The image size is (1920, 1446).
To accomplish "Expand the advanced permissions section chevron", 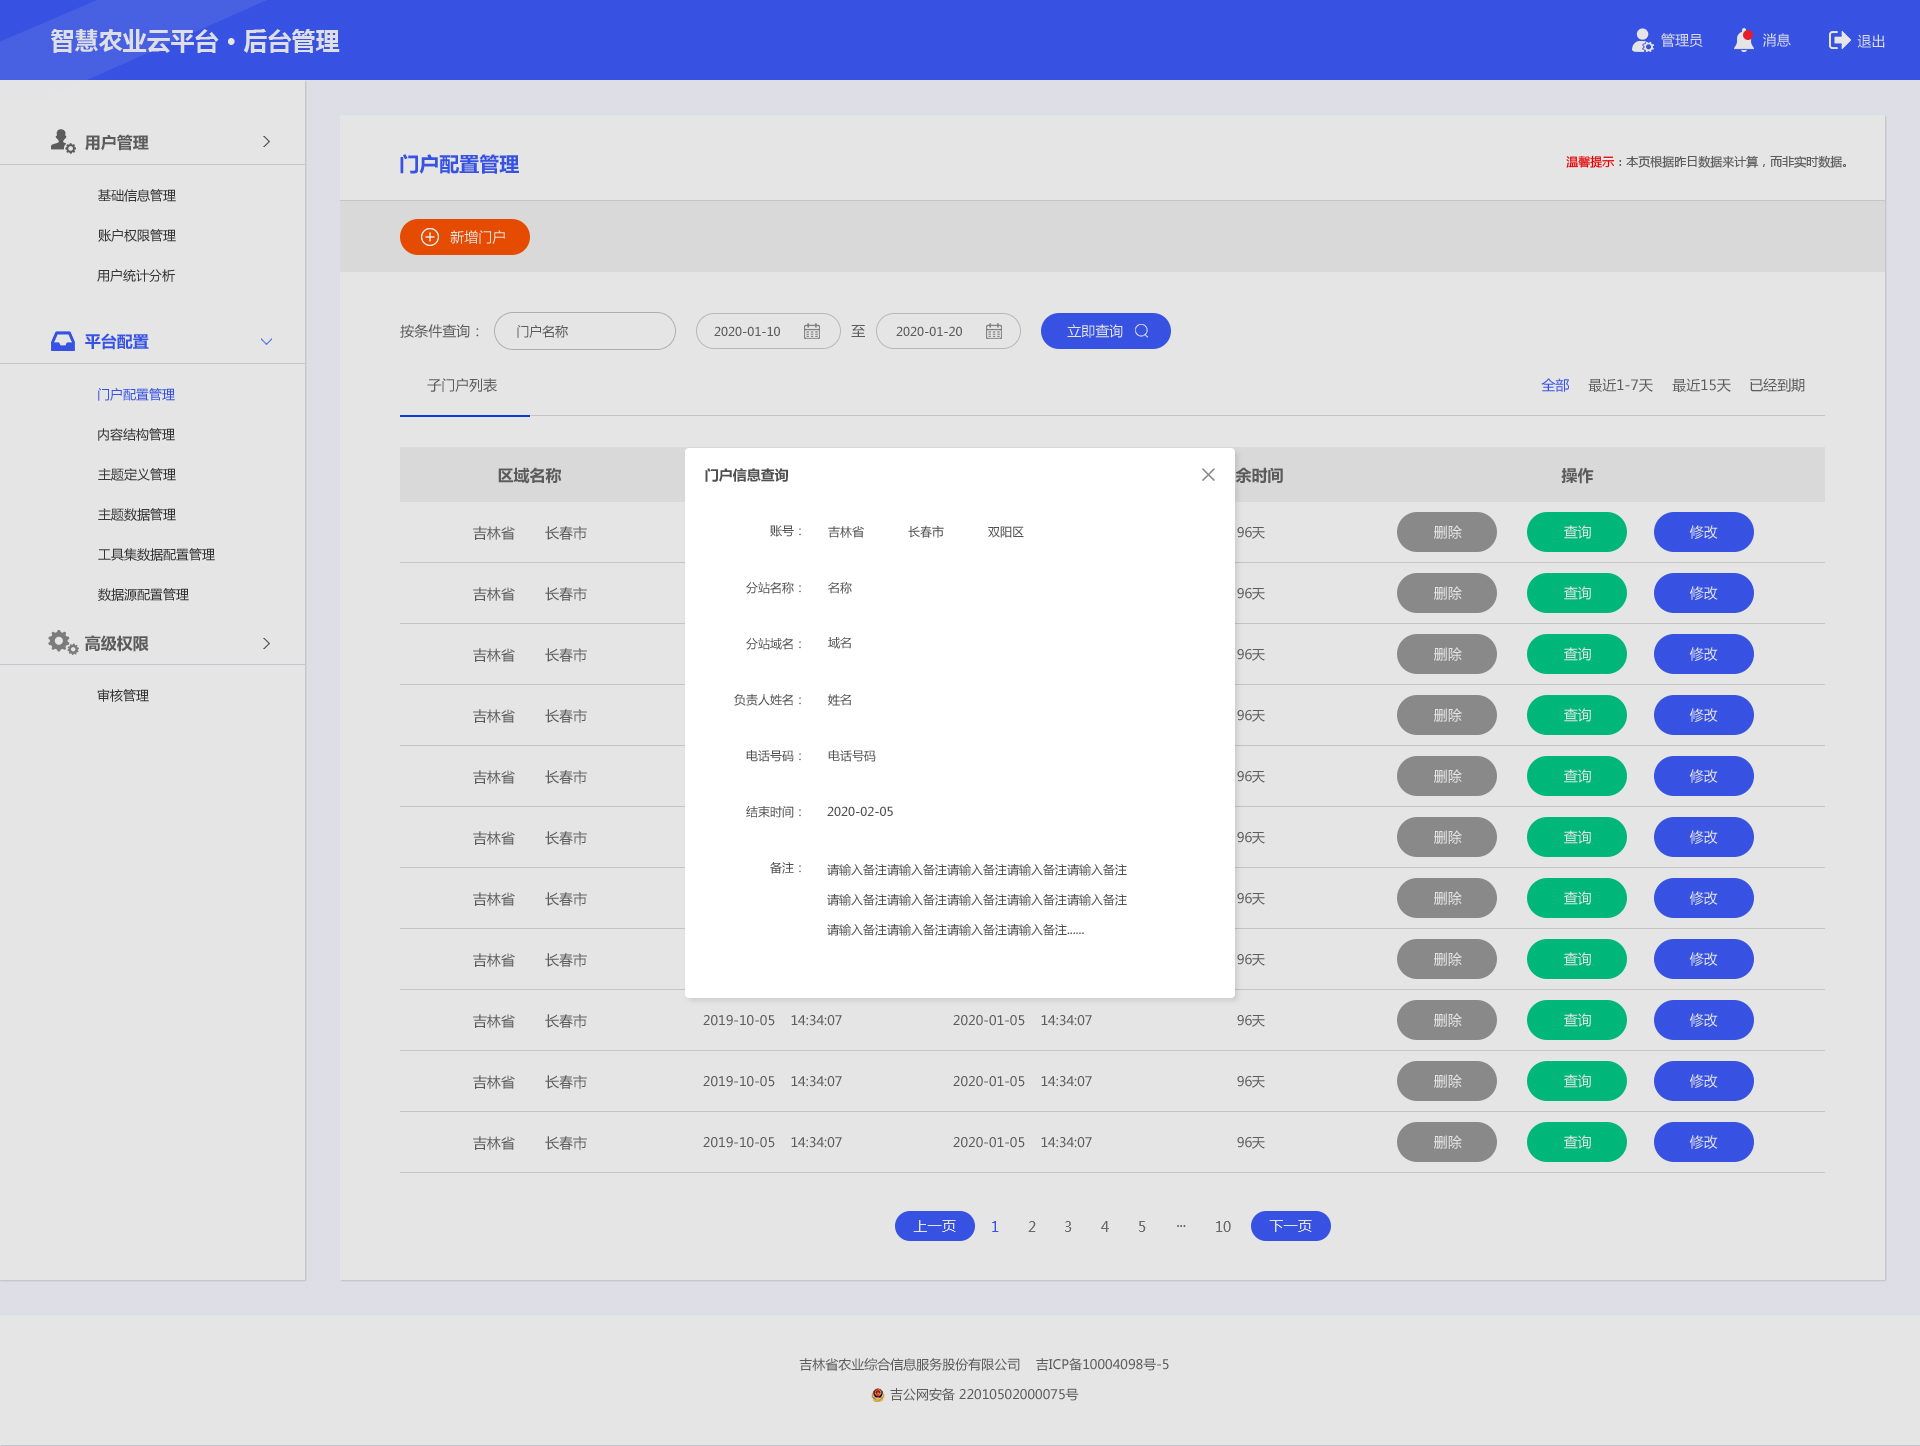I will [x=266, y=643].
